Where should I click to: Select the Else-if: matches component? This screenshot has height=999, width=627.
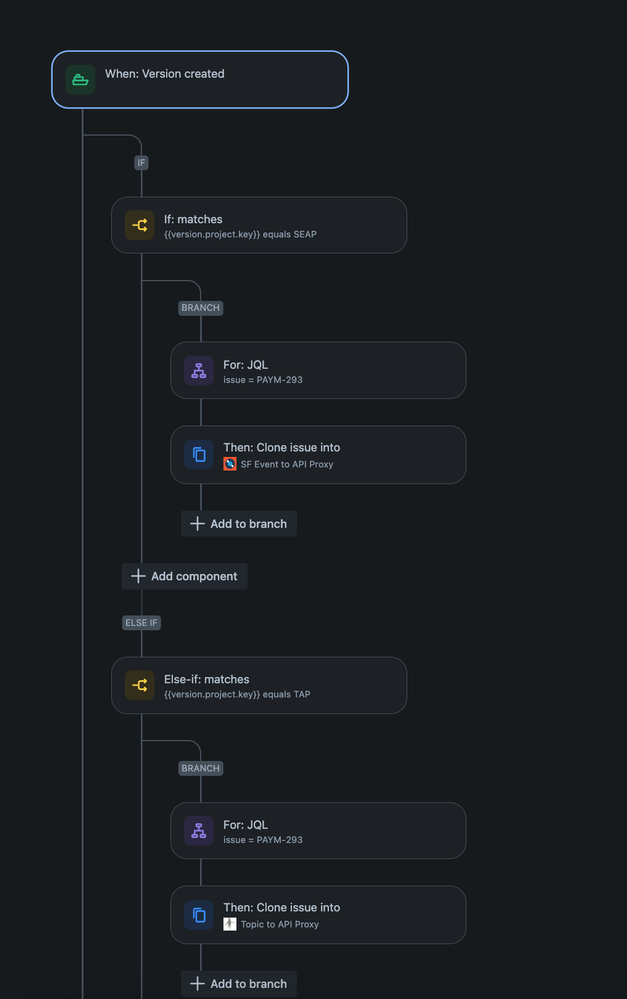point(259,685)
